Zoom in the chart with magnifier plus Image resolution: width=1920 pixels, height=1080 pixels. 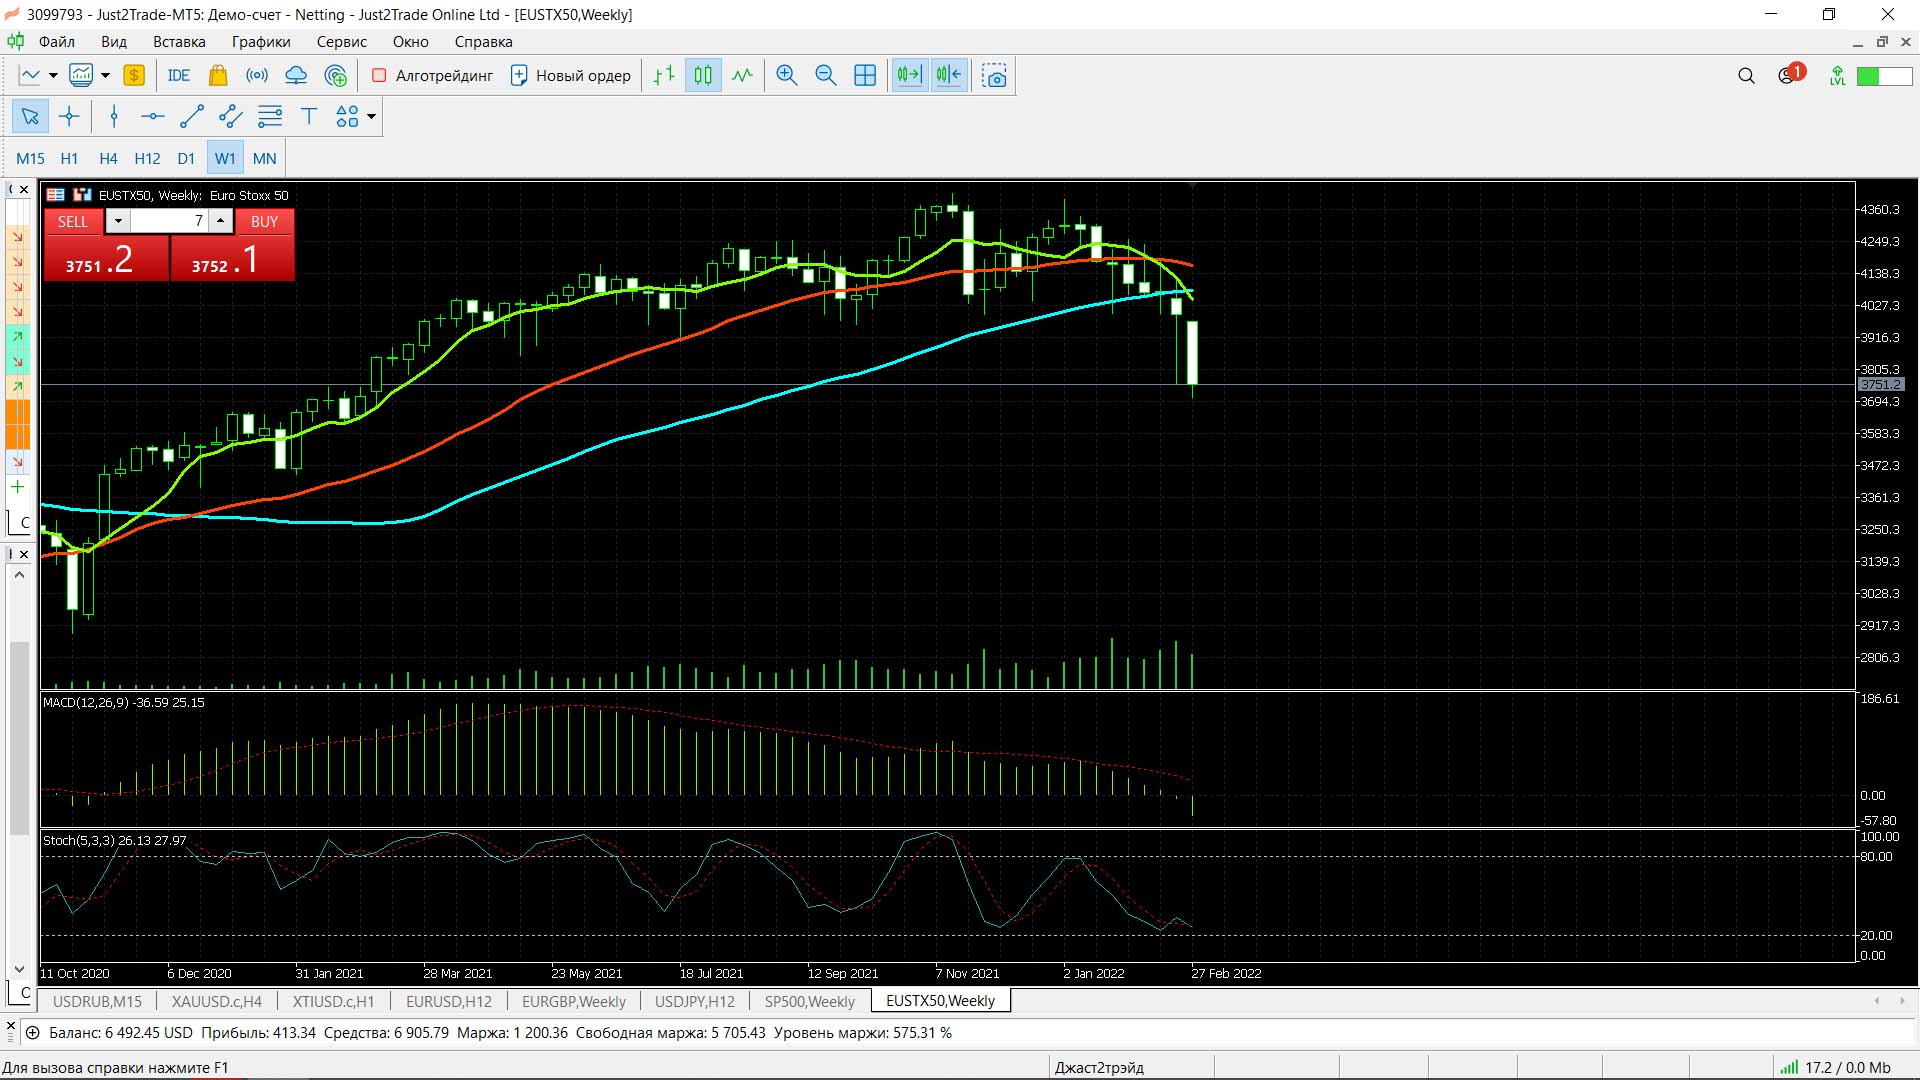787,75
